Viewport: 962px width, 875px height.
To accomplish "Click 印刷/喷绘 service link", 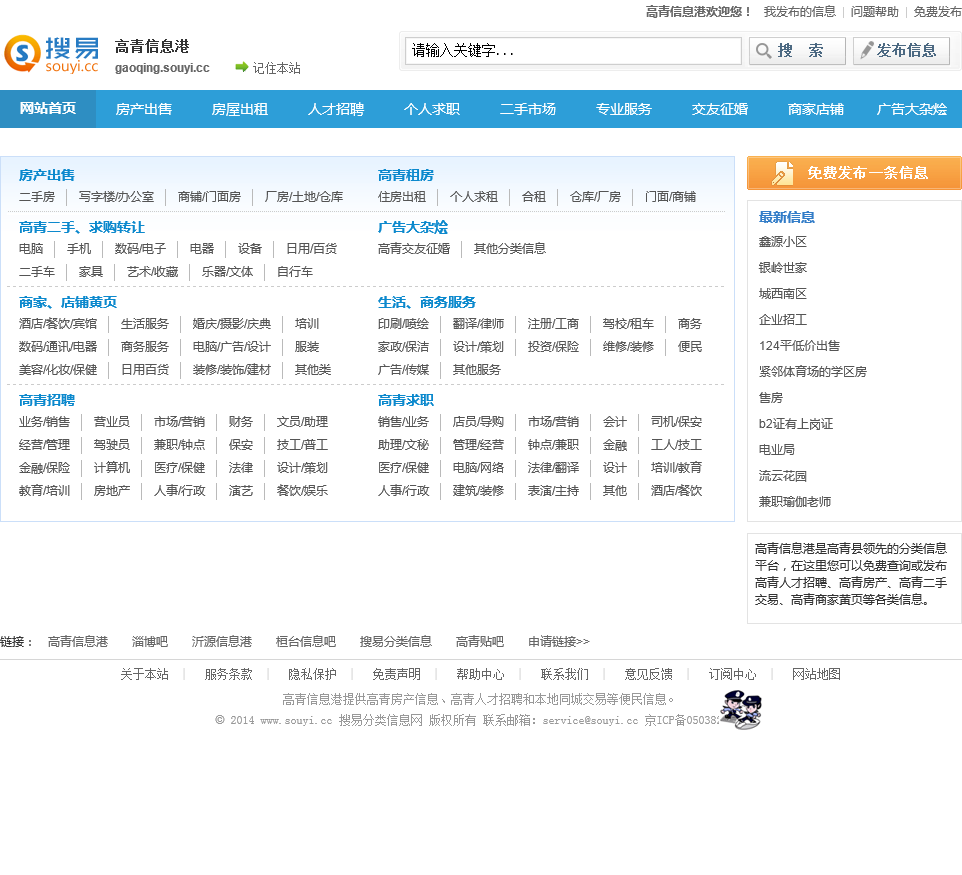I will 403,324.
